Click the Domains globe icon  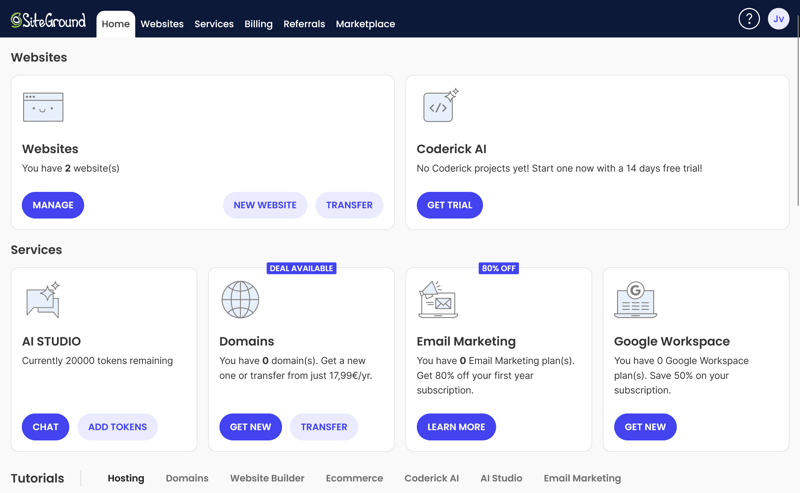click(240, 300)
